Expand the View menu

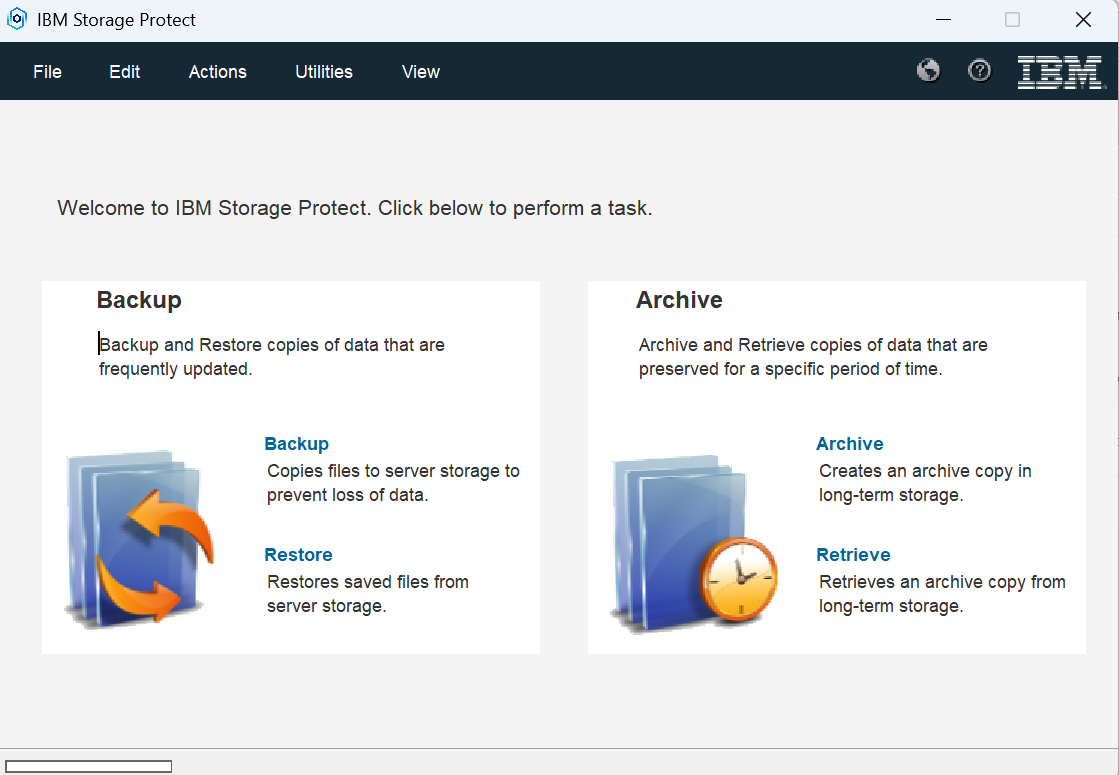point(421,72)
